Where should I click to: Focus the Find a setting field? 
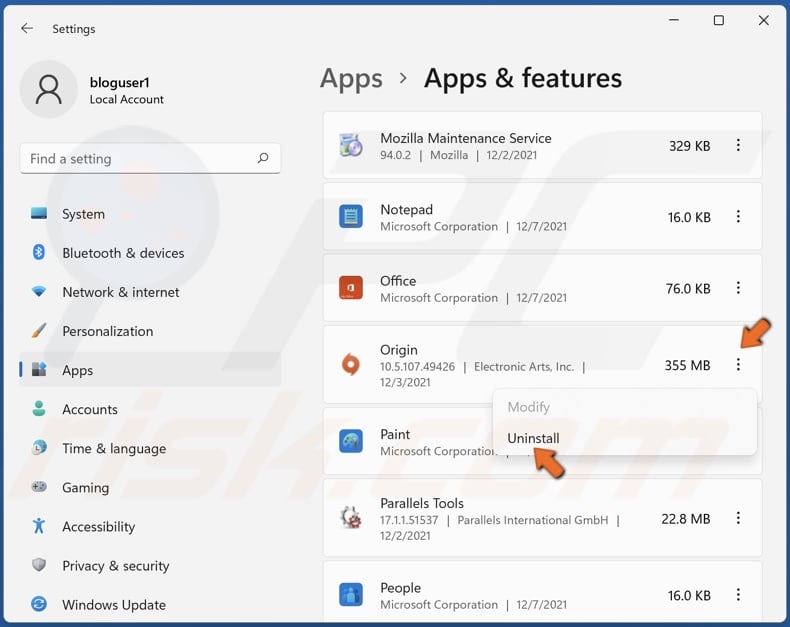coord(150,158)
